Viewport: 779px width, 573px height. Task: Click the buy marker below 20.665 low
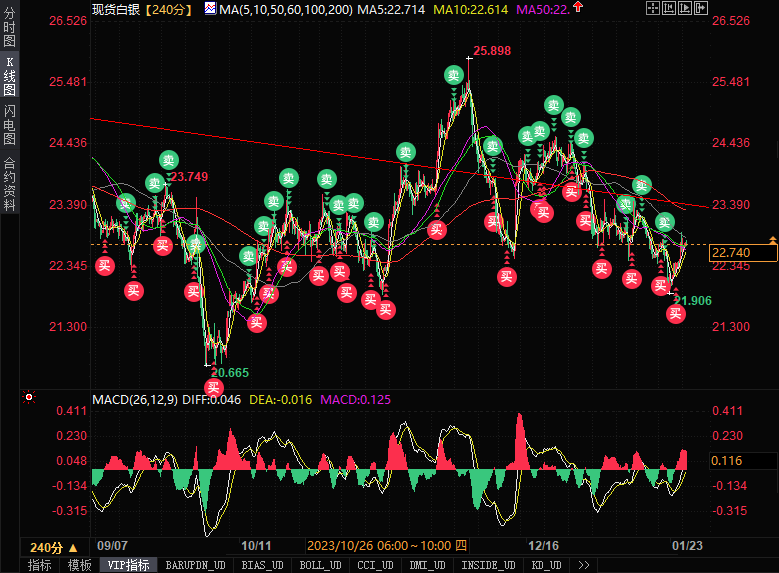coord(214,387)
